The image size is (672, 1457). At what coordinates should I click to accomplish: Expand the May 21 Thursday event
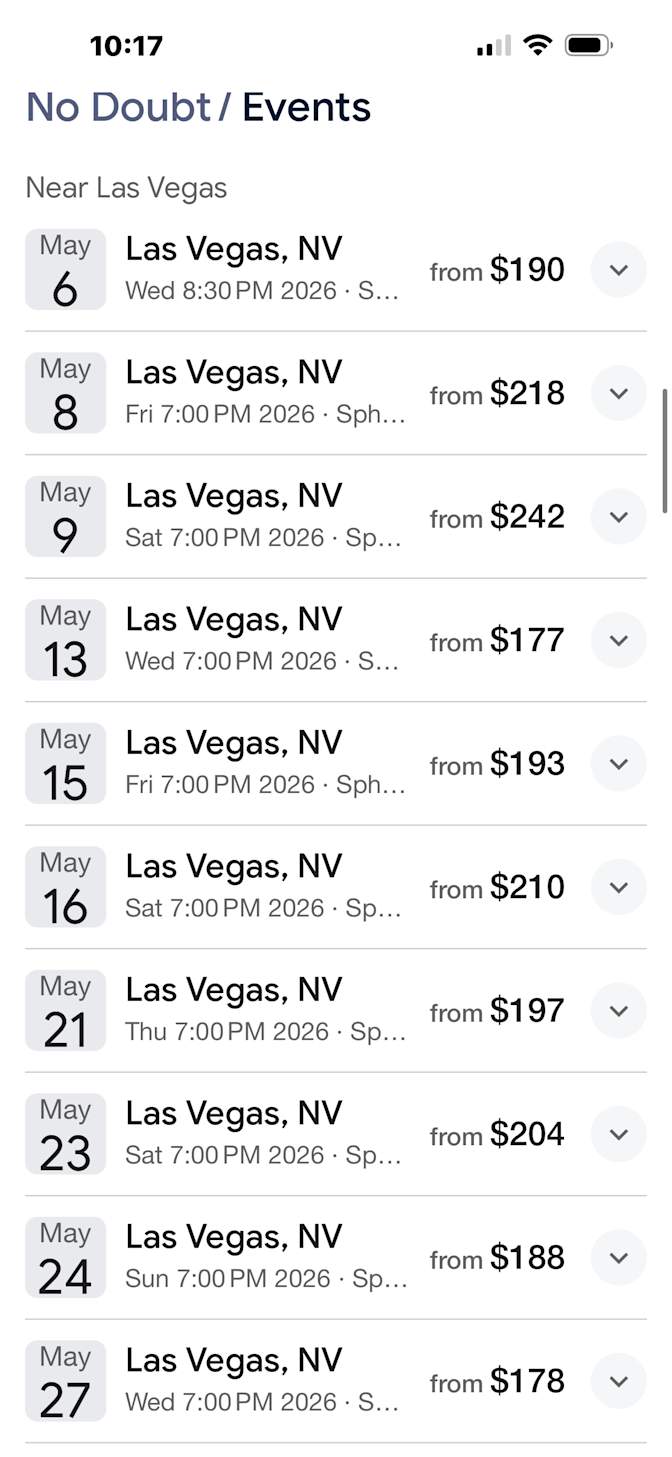pyautogui.click(x=618, y=1011)
